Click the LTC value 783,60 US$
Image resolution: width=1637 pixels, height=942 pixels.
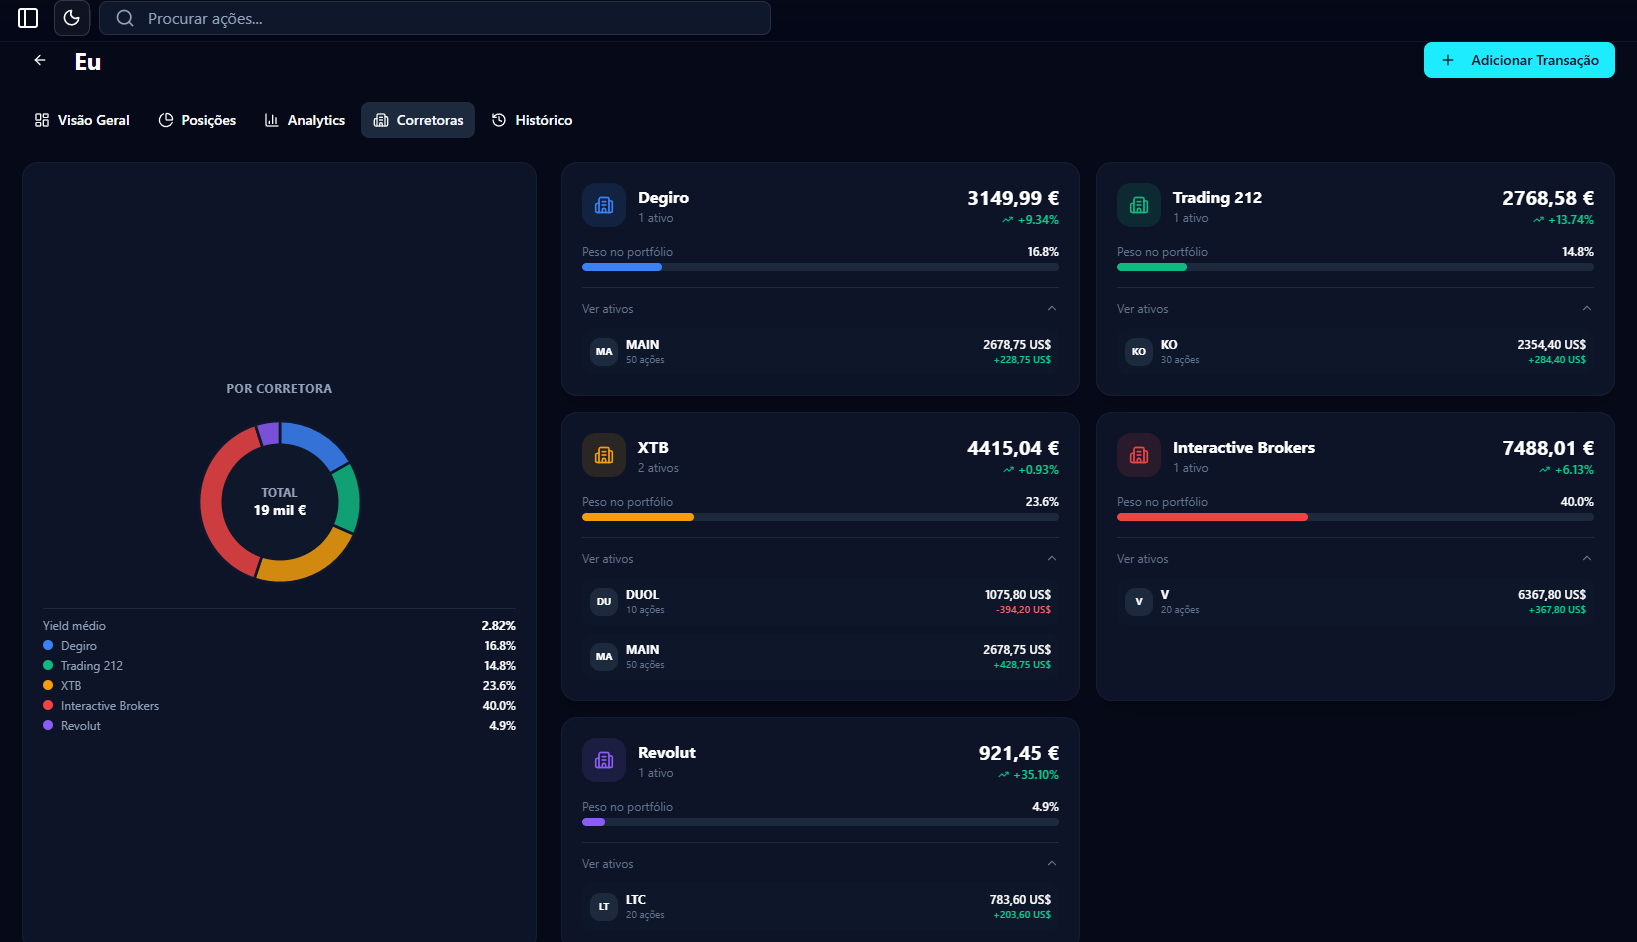(x=1020, y=900)
